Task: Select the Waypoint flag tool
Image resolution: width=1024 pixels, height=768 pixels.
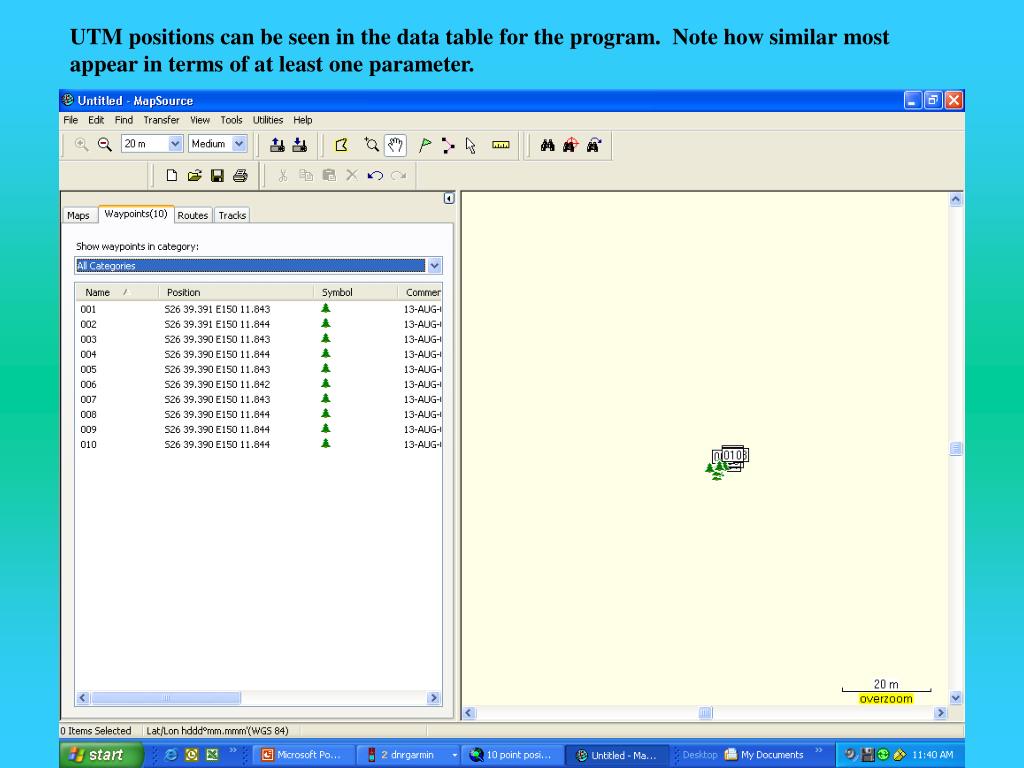Action: (x=425, y=145)
